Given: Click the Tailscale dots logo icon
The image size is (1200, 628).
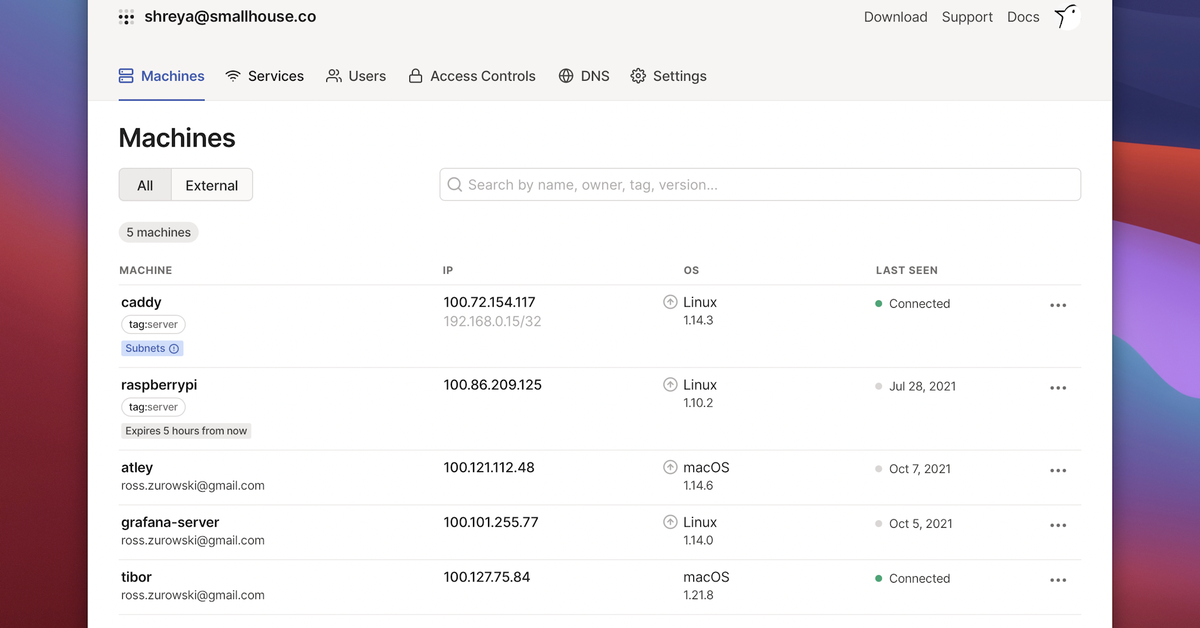Looking at the screenshot, I should (x=126, y=17).
